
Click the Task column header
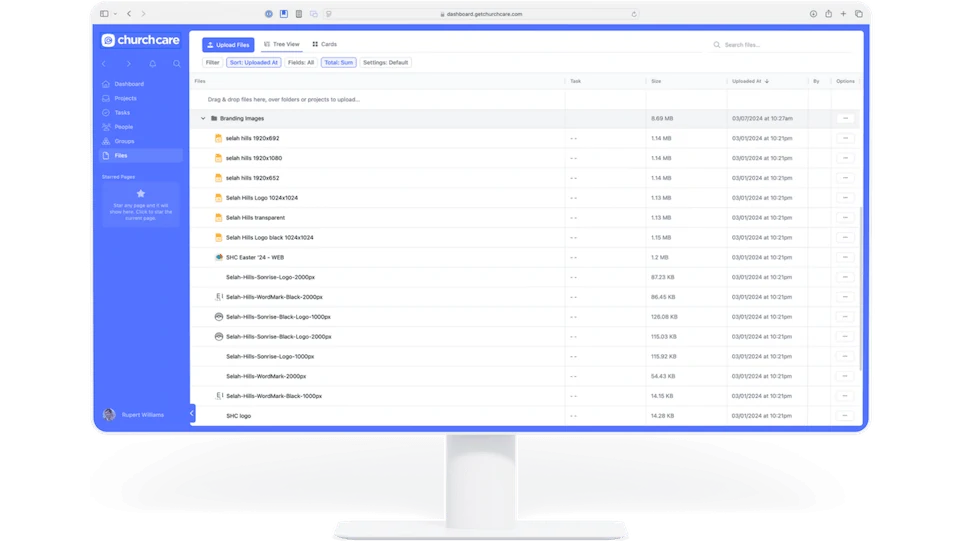pyautogui.click(x=575, y=81)
